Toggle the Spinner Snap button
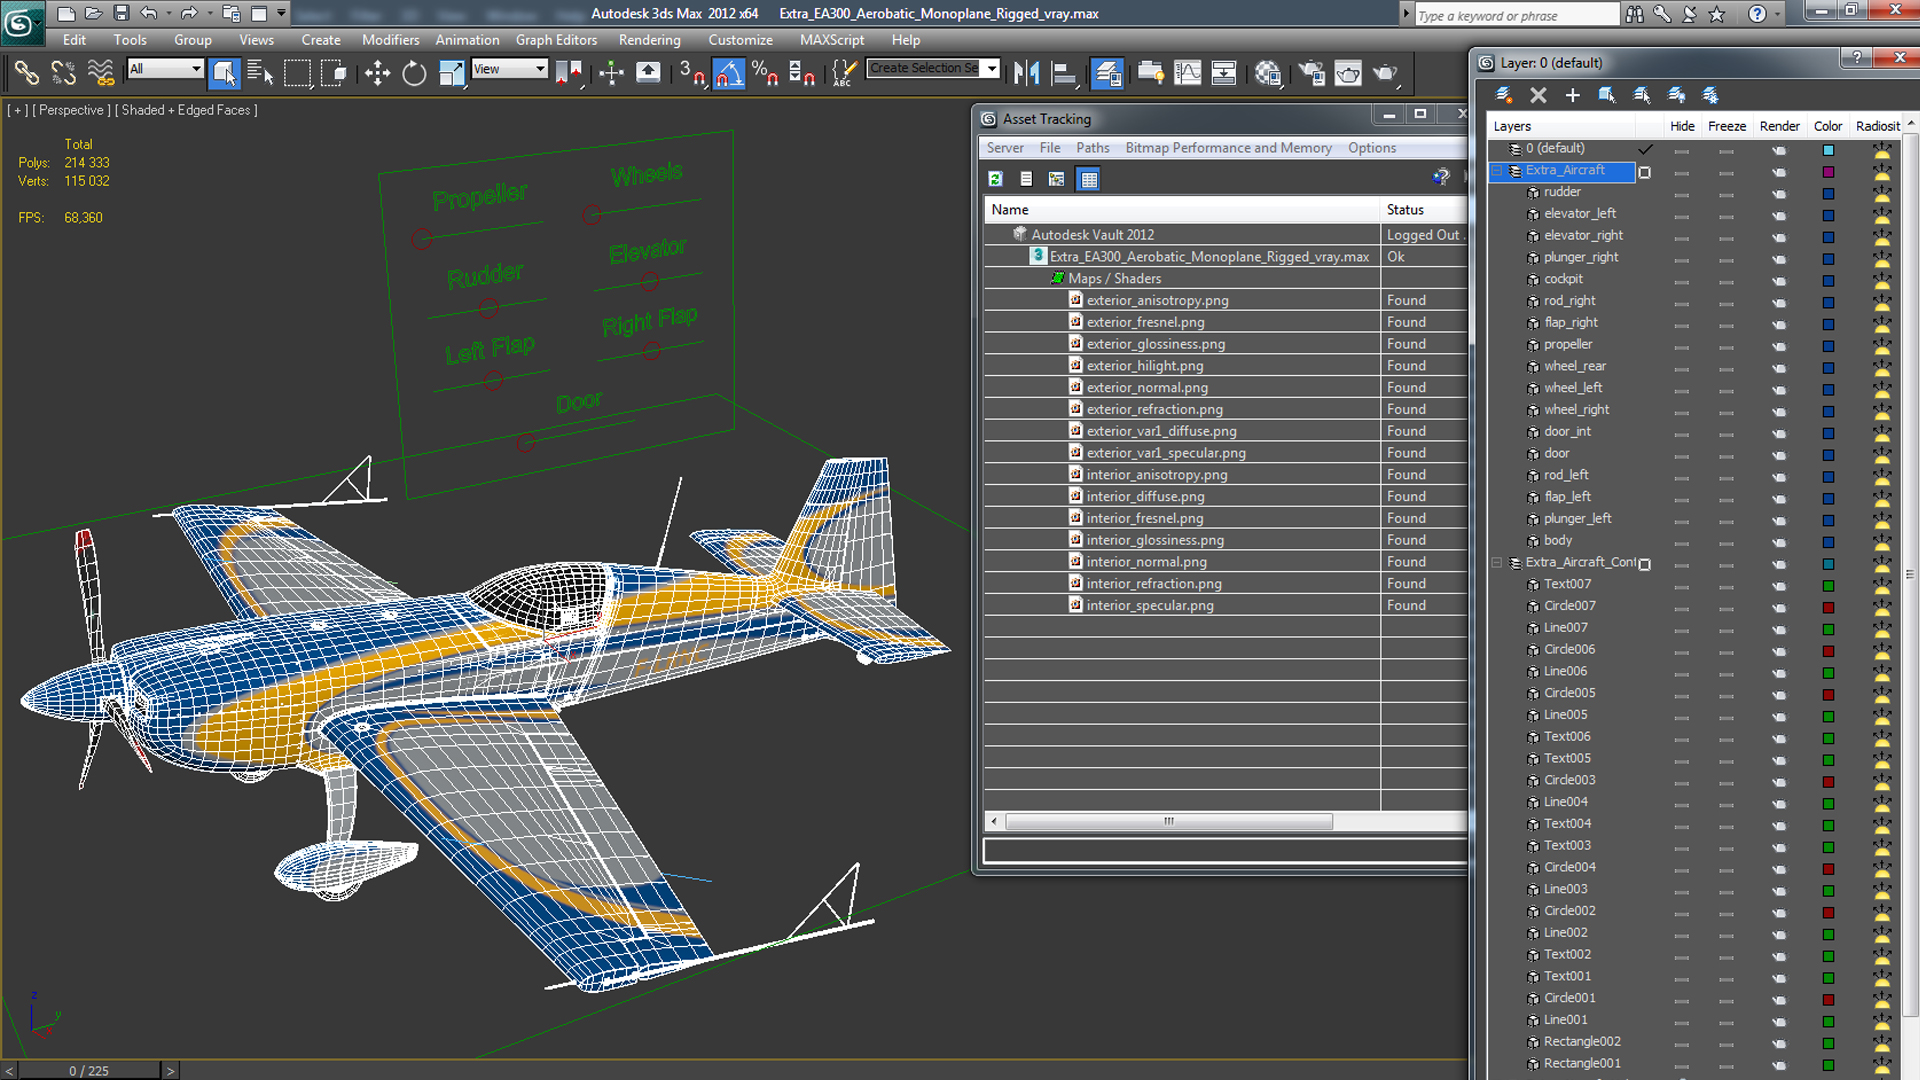 coord(802,73)
